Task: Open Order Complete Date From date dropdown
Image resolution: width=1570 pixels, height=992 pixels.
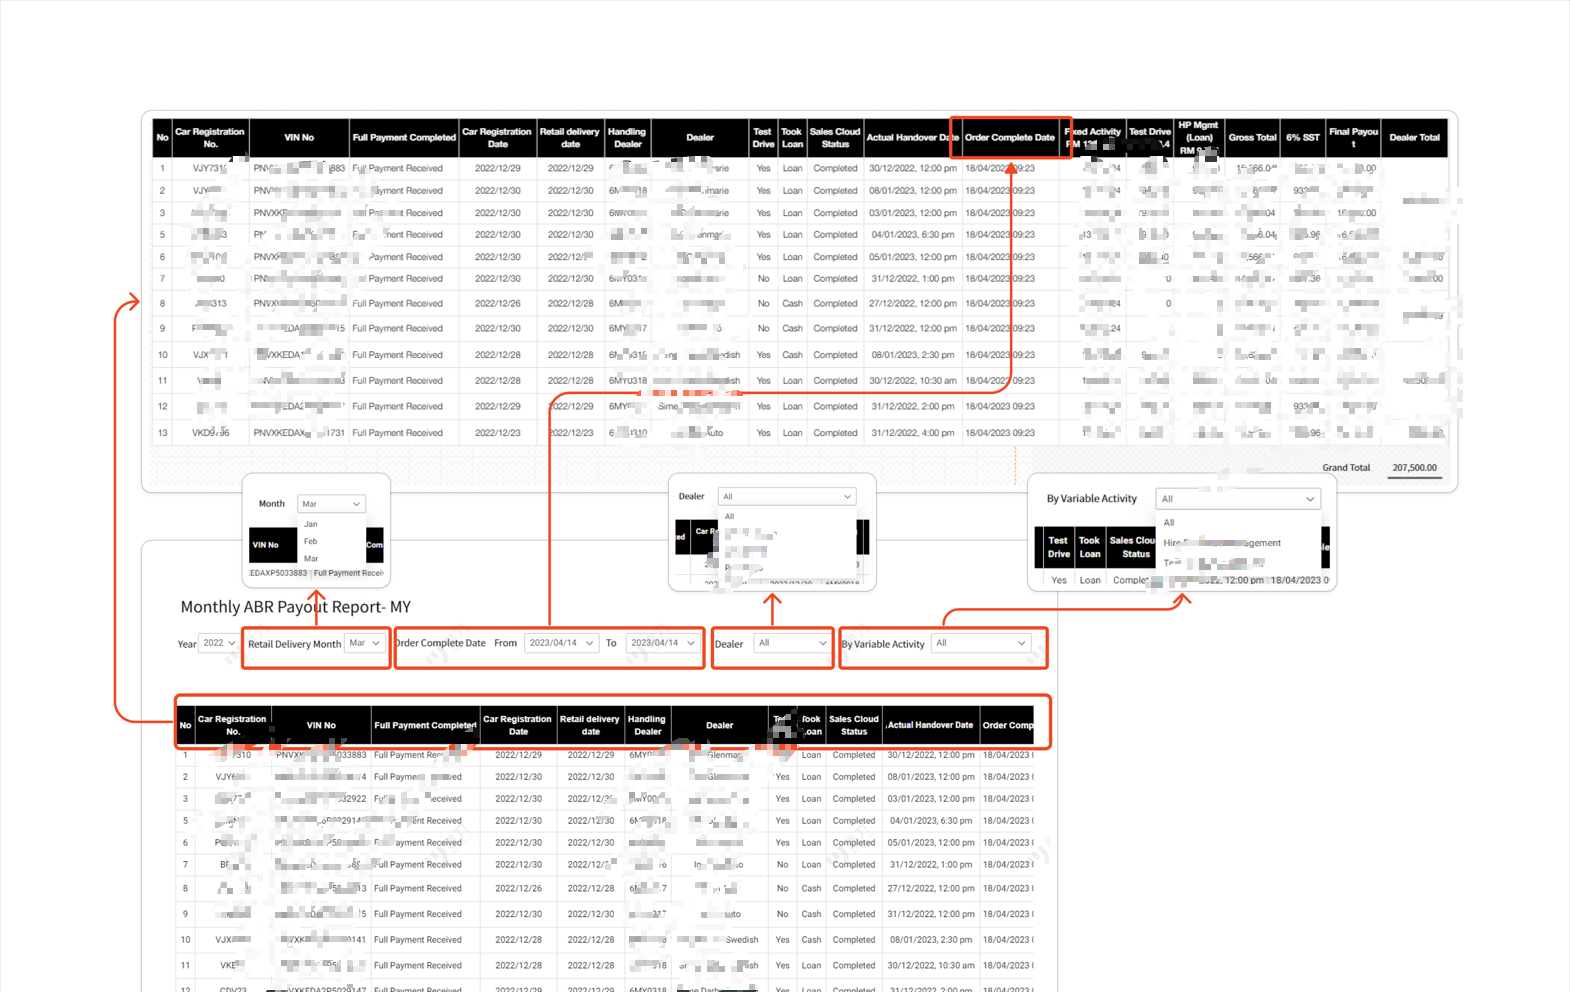Action: click(561, 643)
